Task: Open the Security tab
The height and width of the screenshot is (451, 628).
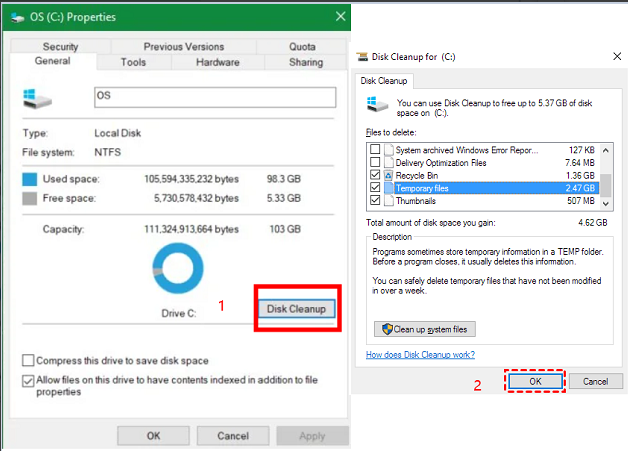Action: (x=61, y=47)
